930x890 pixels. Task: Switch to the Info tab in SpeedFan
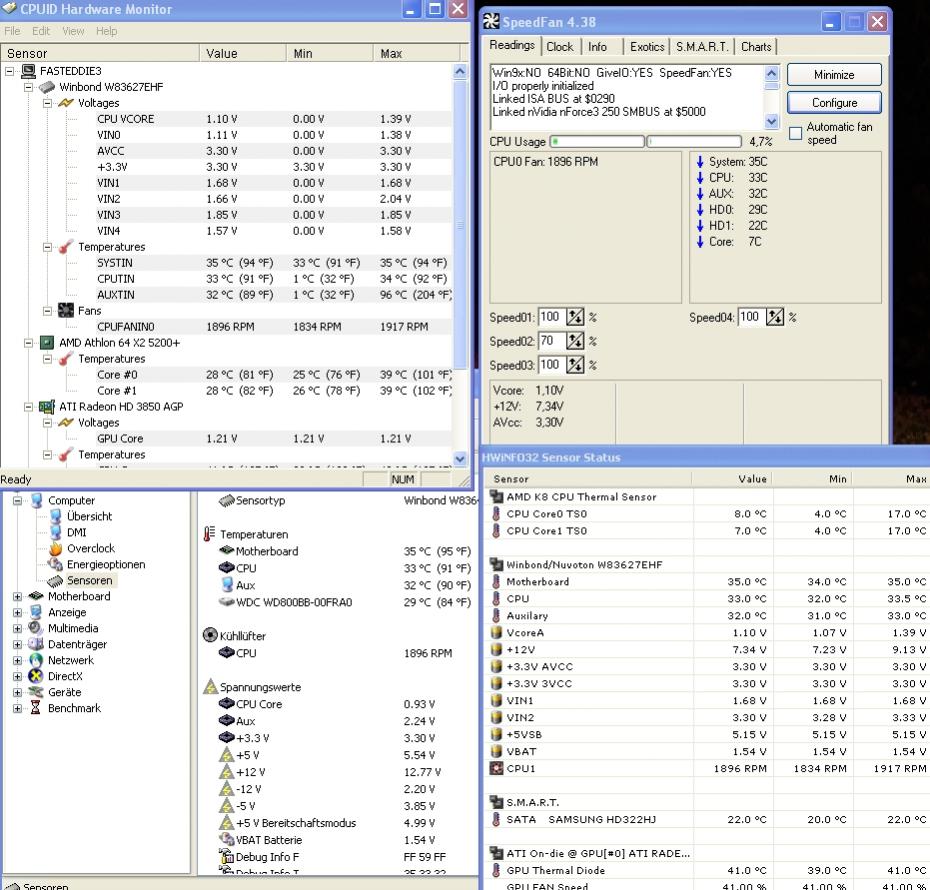point(597,47)
